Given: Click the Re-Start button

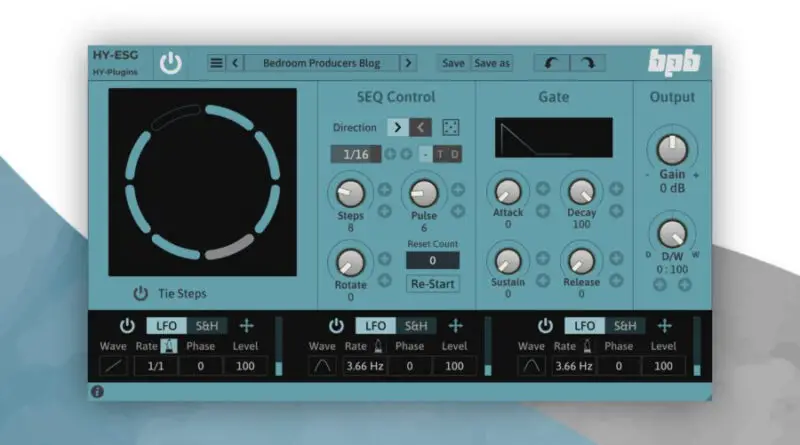Looking at the screenshot, I should click(x=433, y=284).
